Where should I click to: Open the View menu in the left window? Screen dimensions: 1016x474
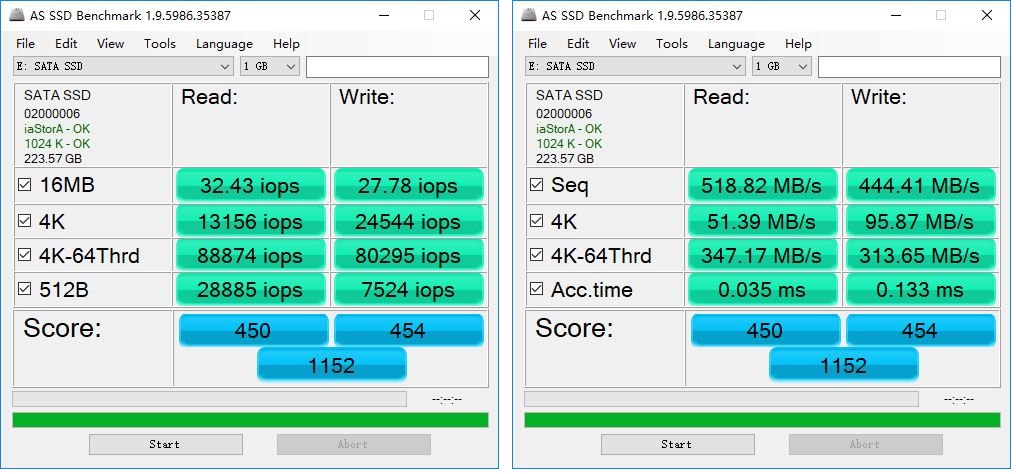click(x=110, y=43)
